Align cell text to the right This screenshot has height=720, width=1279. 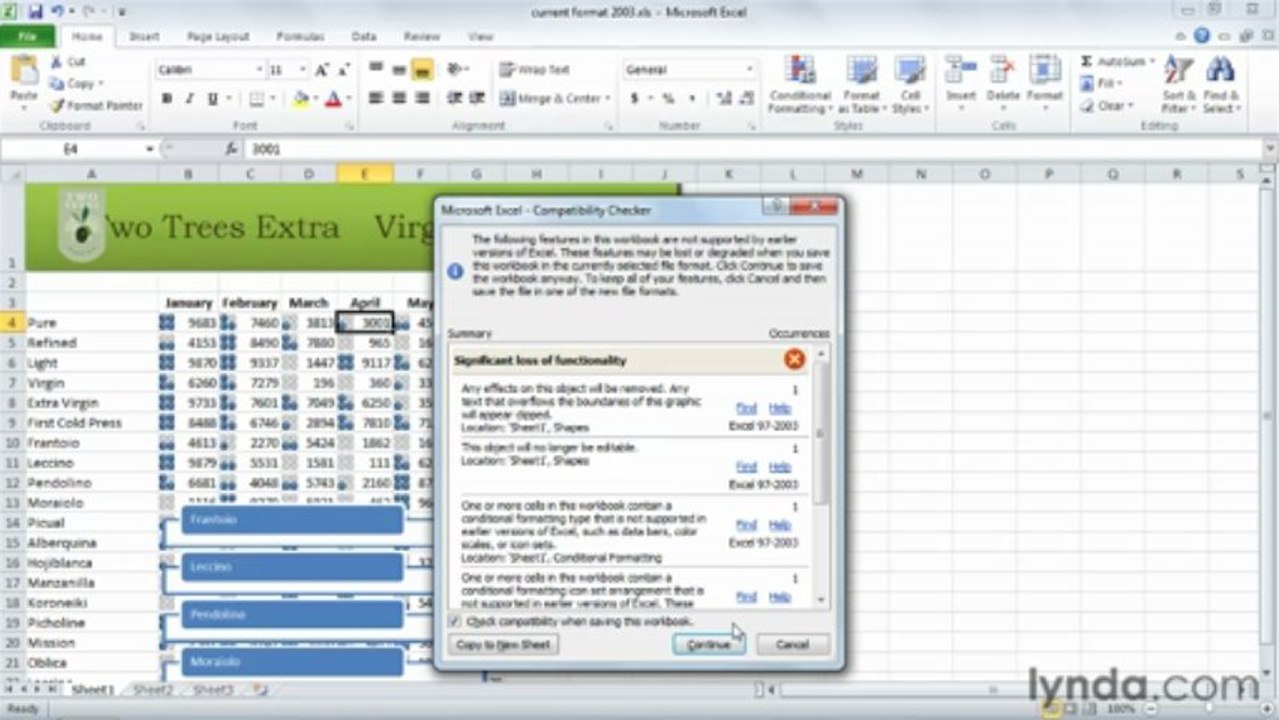point(422,98)
